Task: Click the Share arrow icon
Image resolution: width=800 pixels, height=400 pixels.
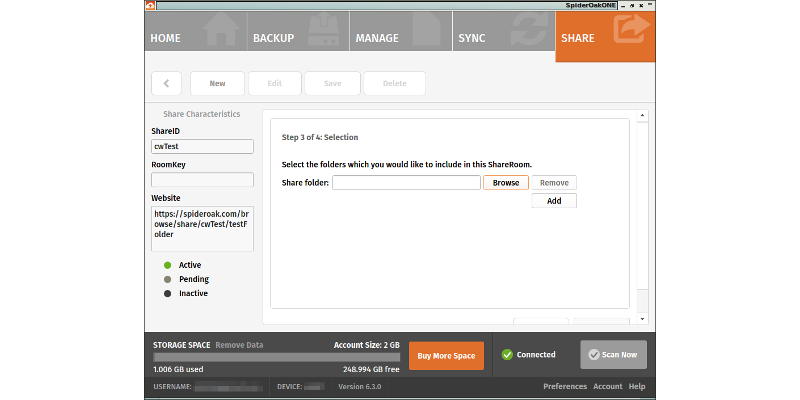Action: 632,30
